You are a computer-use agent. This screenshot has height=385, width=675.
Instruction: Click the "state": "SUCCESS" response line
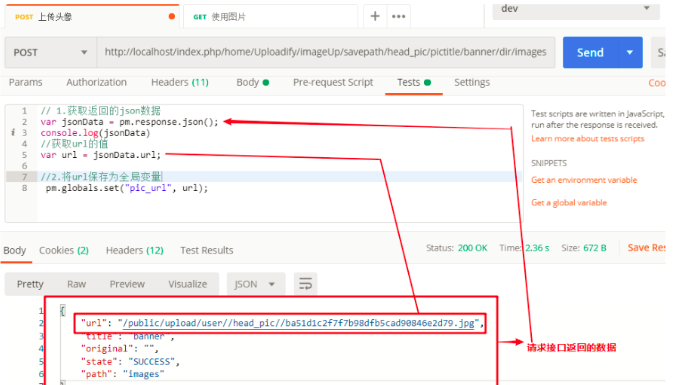(x=130, y=361)
